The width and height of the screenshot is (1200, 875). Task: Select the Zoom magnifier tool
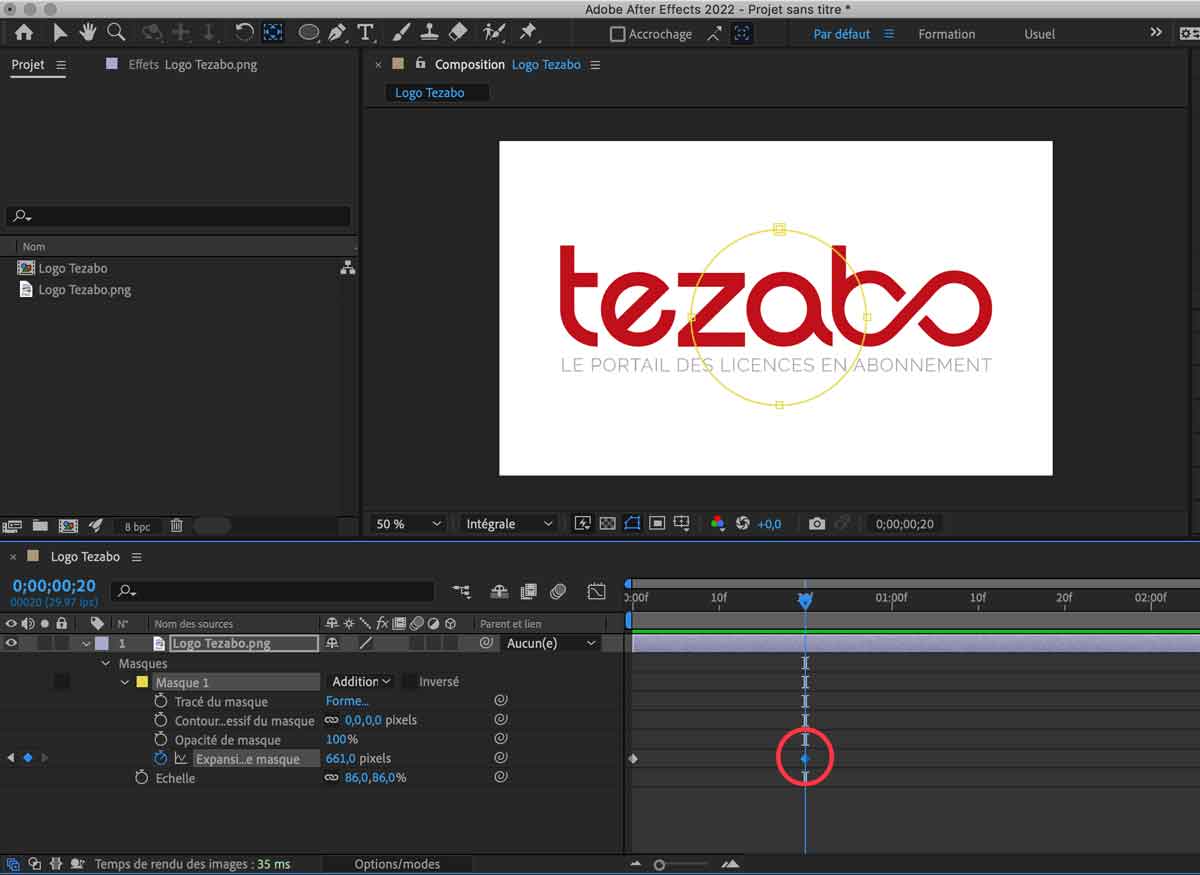tap(116, 33)
